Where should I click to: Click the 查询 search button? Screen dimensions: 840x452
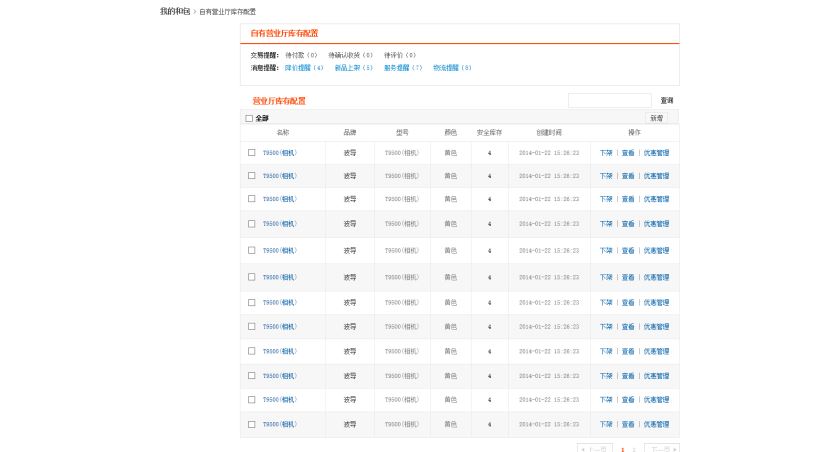pos(666,101)
